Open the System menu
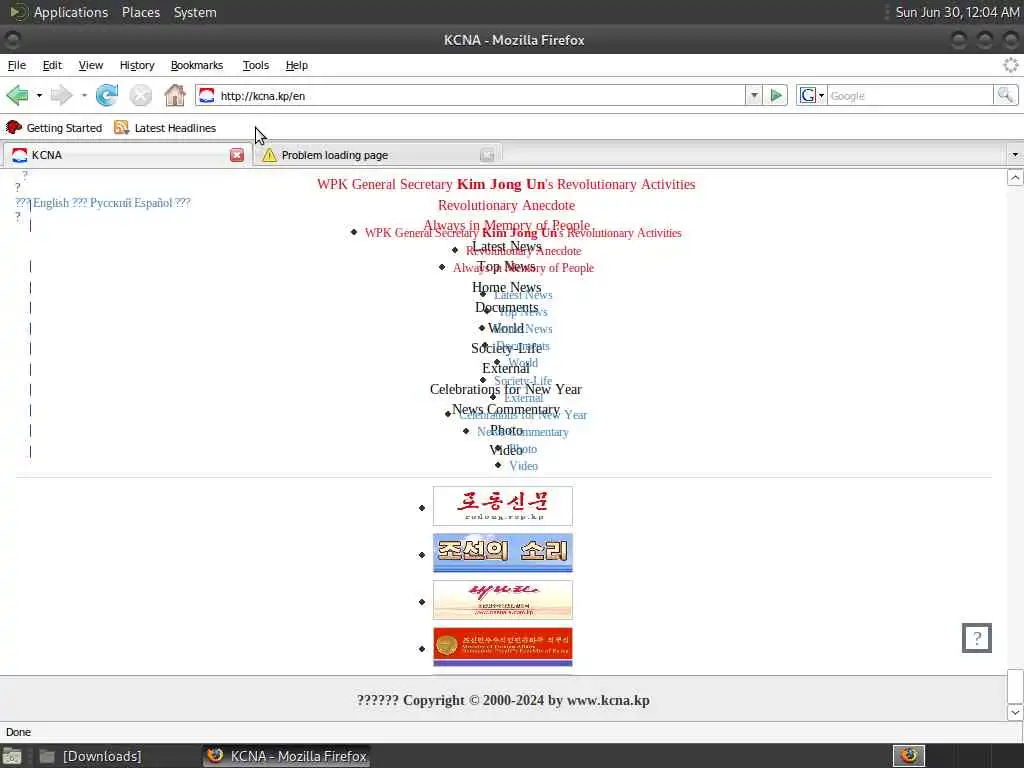Viewport: 1024px width, 768px height. pos(195,12)
